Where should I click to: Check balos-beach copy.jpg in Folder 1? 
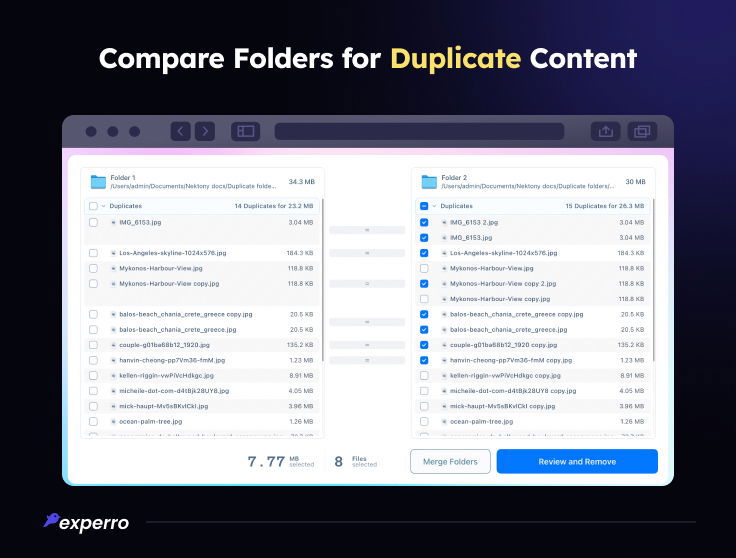point(93,314)
